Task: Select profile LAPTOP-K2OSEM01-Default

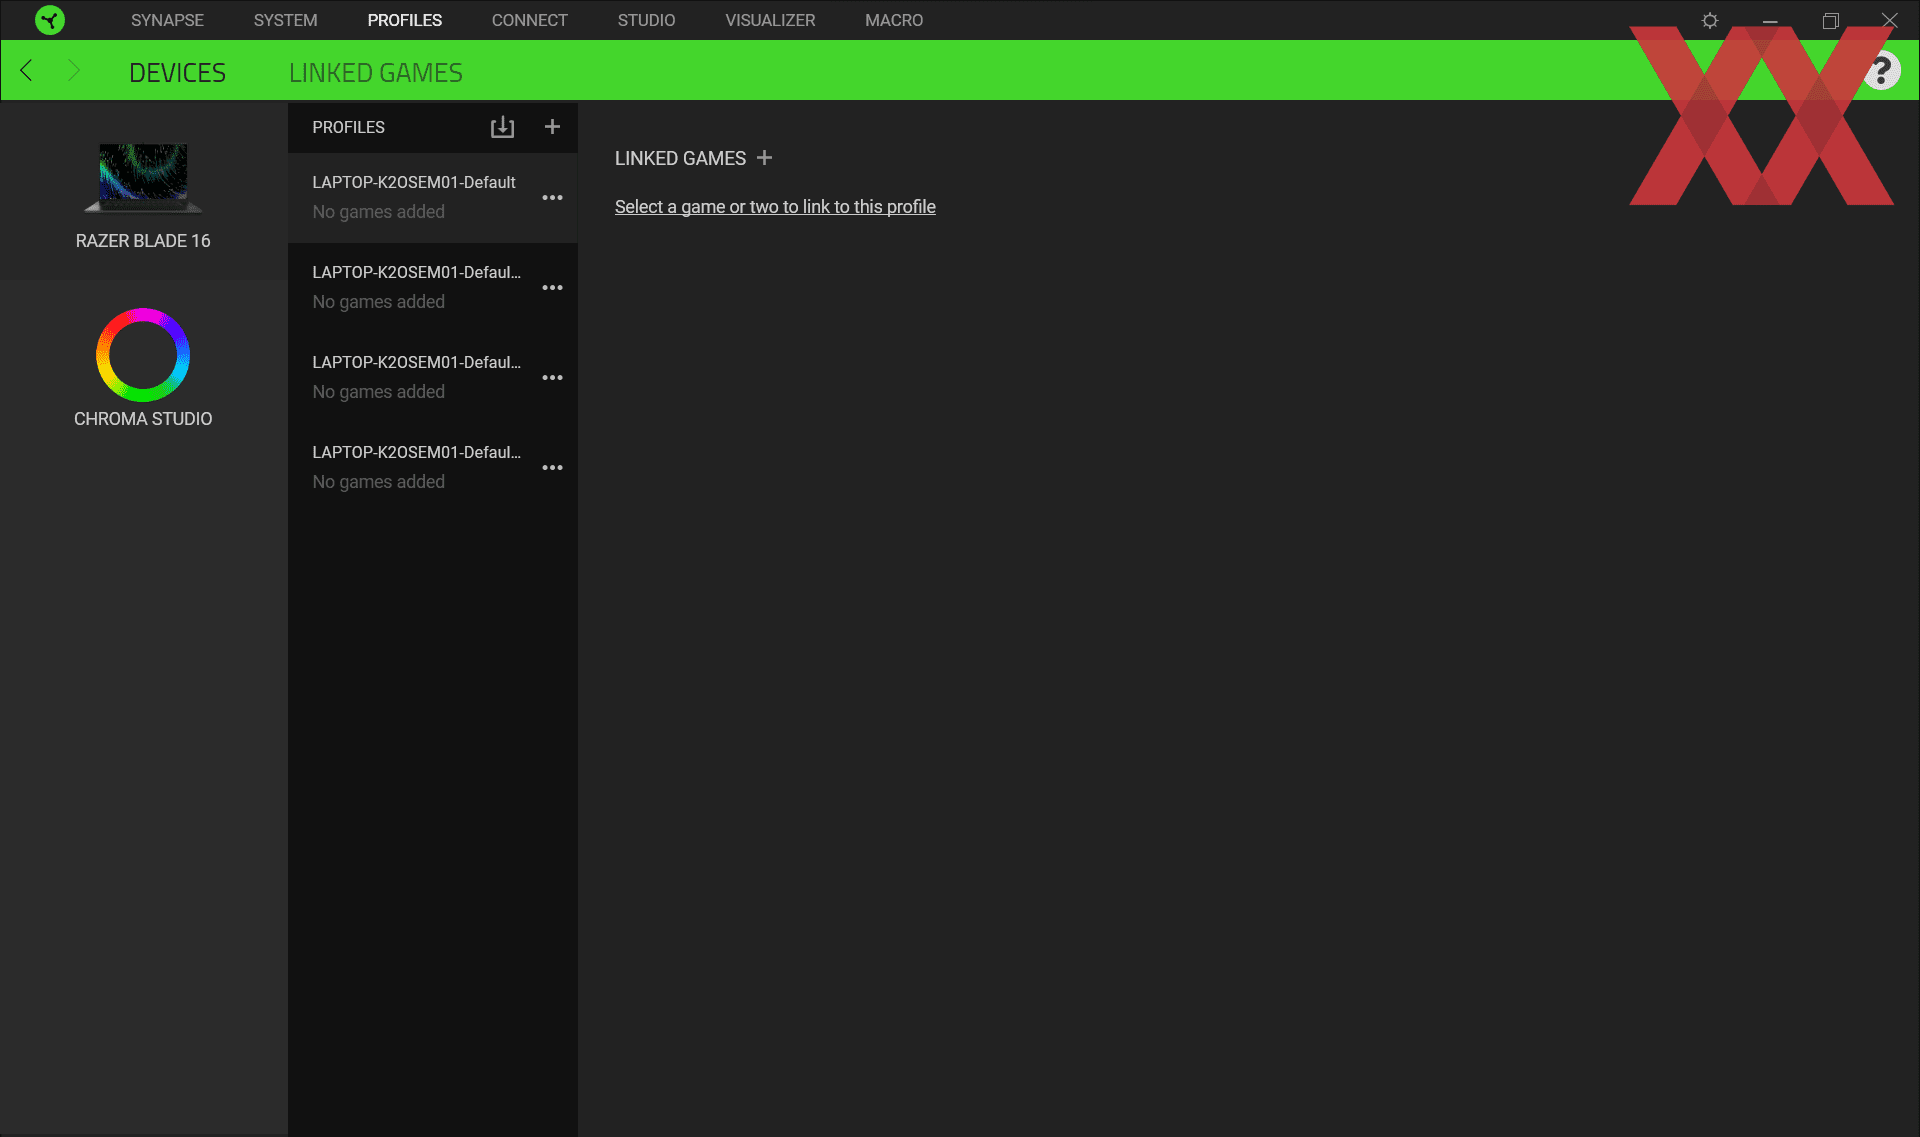Action: (x=433, y=197)
